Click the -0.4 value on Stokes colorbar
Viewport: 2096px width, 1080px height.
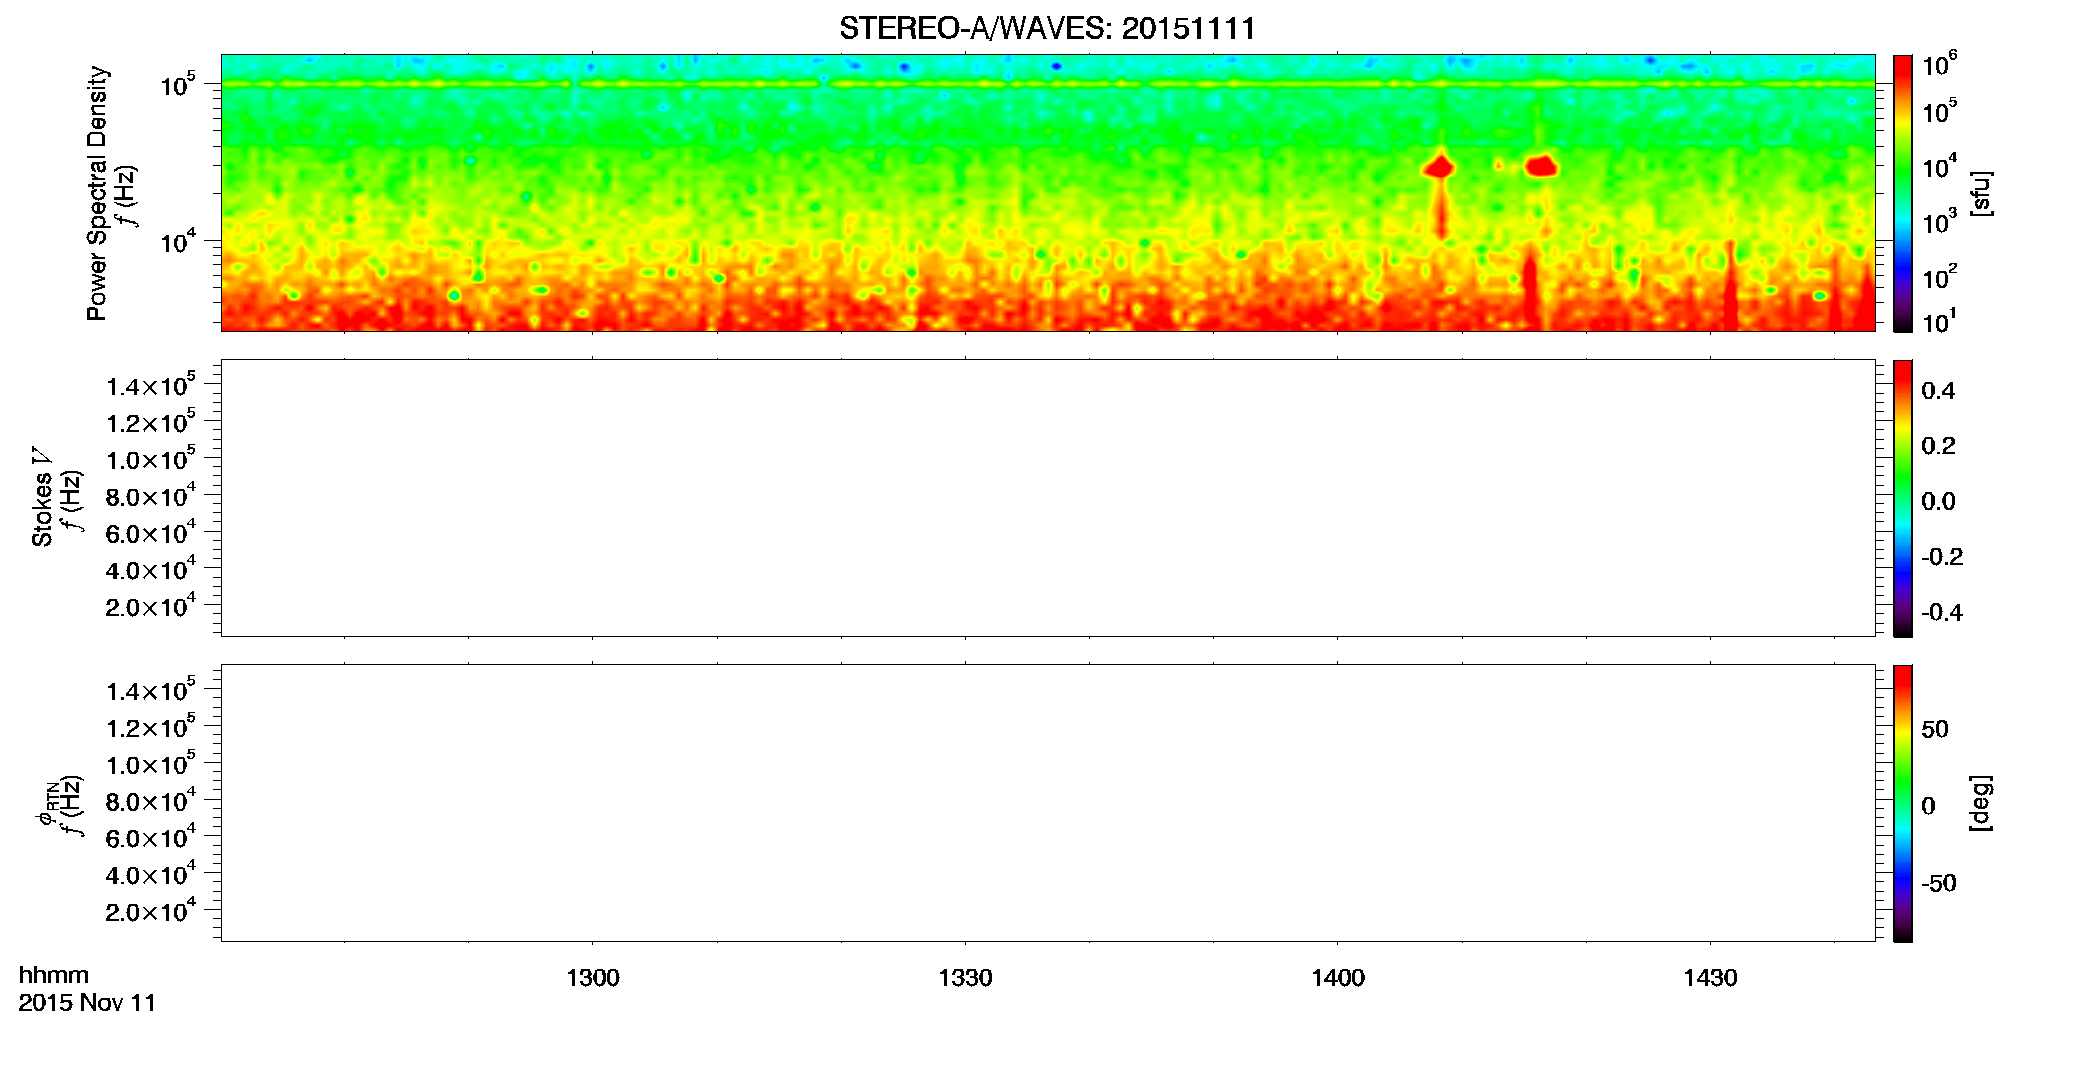1942,613
